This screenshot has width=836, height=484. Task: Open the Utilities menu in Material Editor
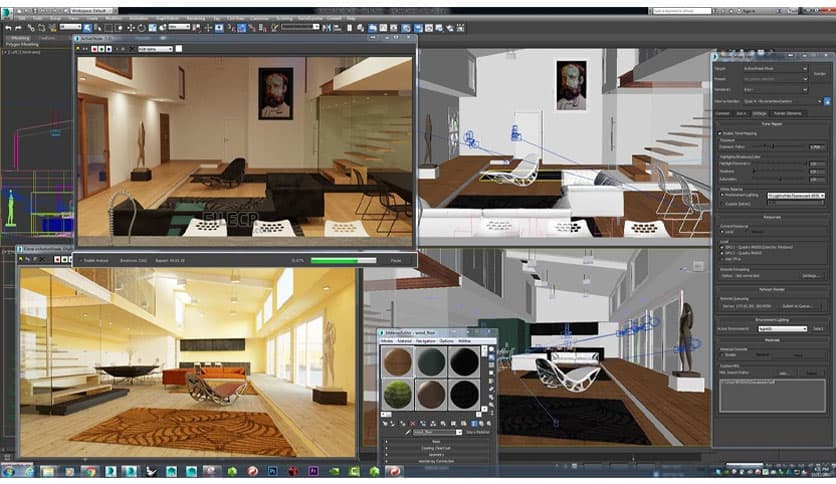tap(464, 341)
